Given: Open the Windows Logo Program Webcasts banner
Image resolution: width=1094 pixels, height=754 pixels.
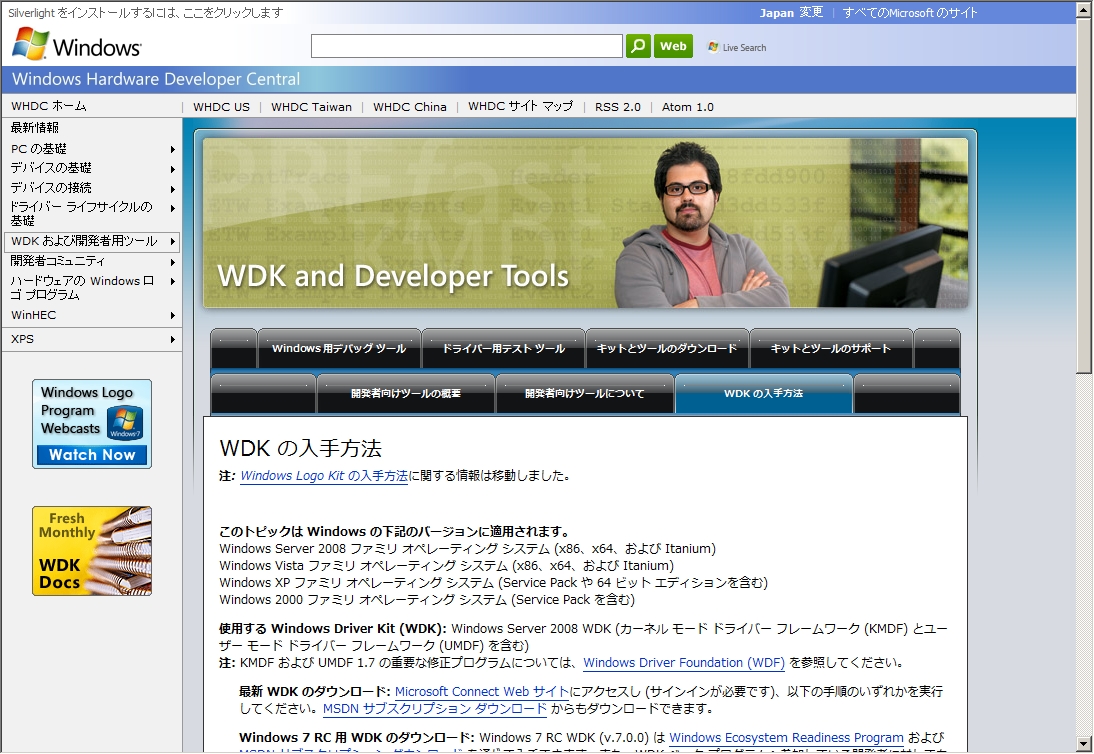Looking at the screenshot, I should 92,424.
